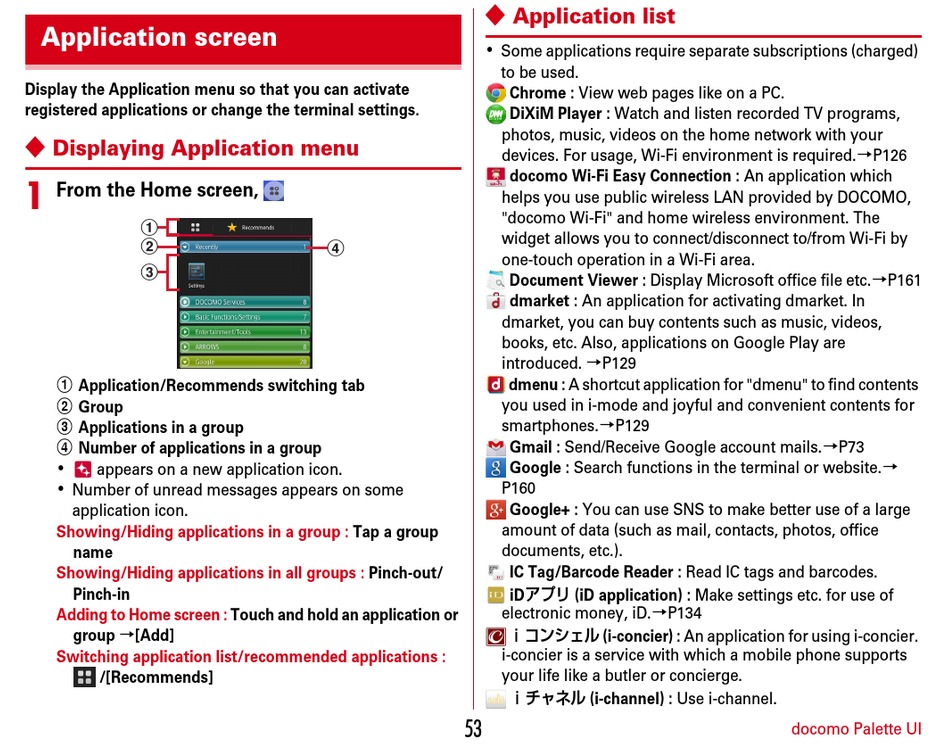Click the Google search icon
Viewport: 950px width, 745px height.
[496, 468]
